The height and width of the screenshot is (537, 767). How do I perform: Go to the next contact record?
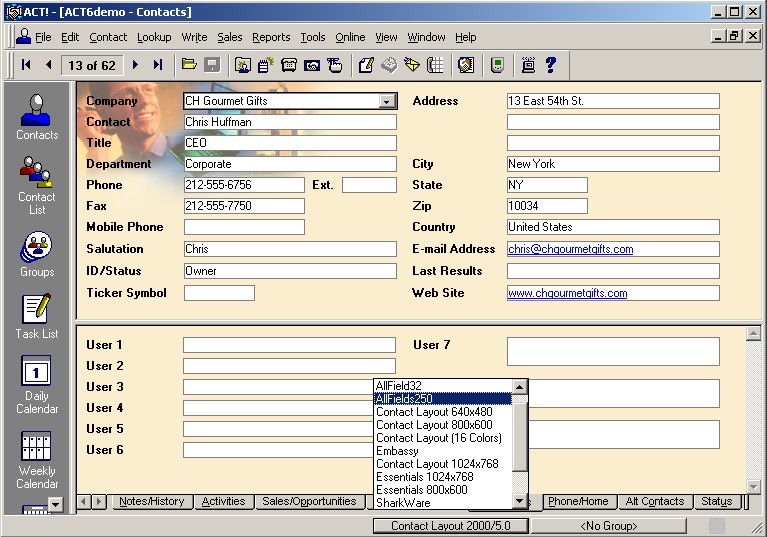pyautogui.click(x=135, y=65)
